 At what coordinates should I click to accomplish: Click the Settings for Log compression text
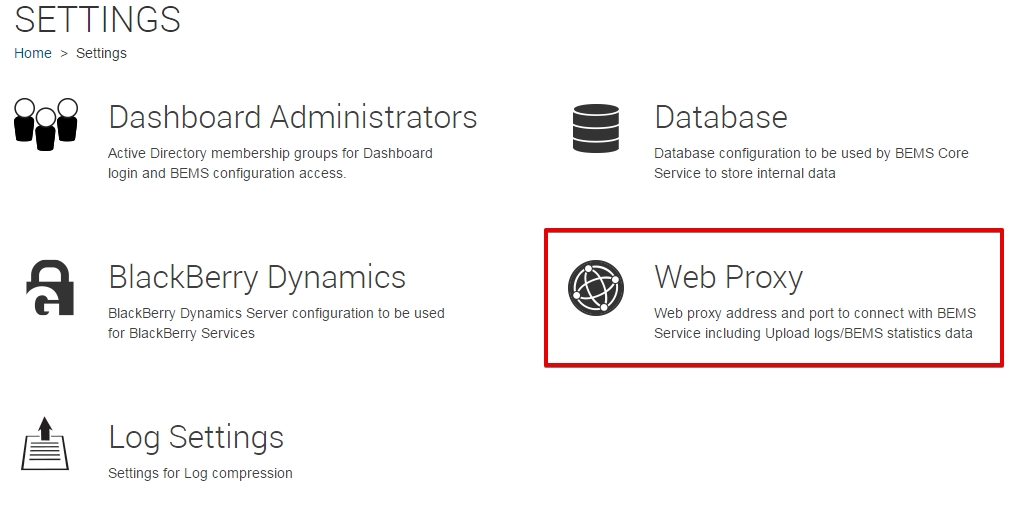[200, 473]
